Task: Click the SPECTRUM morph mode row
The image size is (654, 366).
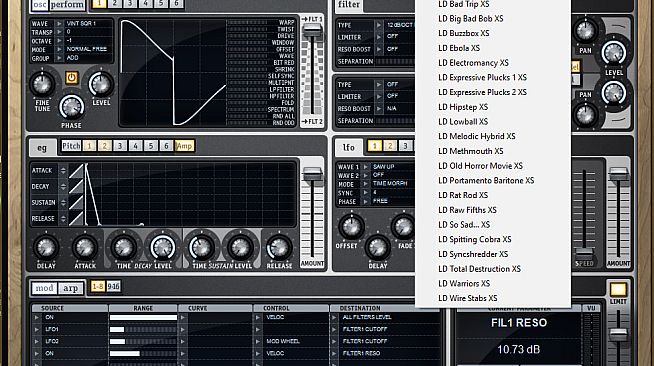Action: click(x=261, y=110)
